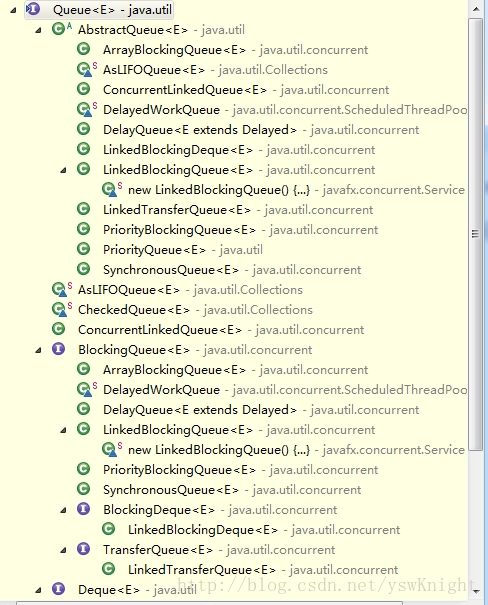Select PriorityBlockingQueue<E> label under BlockingQueue
488x605 pixels.
[x=179, y=470]
